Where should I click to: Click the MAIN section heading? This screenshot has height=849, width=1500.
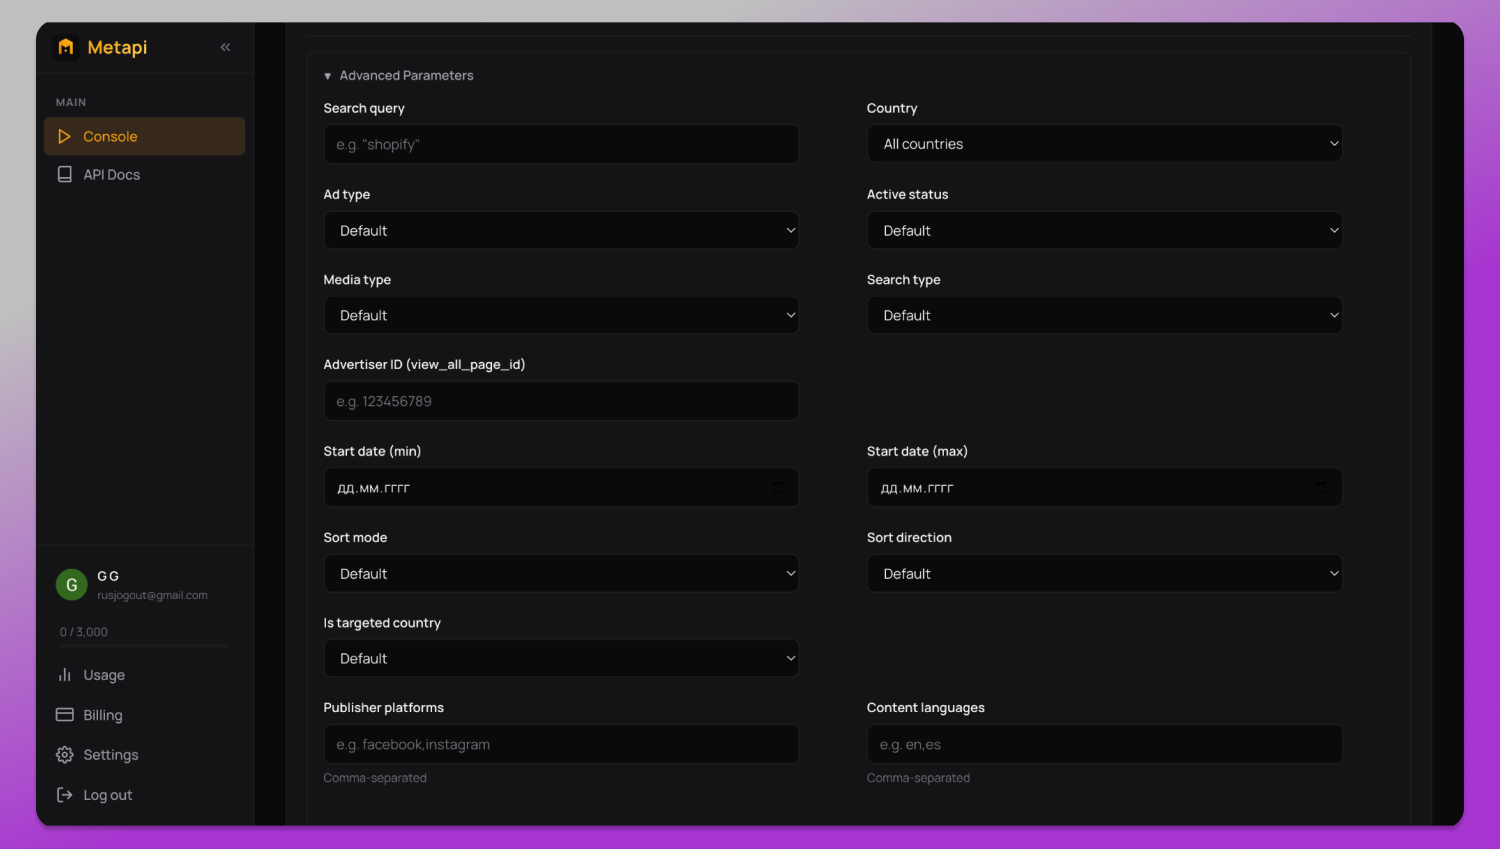[x=71, y=102]
